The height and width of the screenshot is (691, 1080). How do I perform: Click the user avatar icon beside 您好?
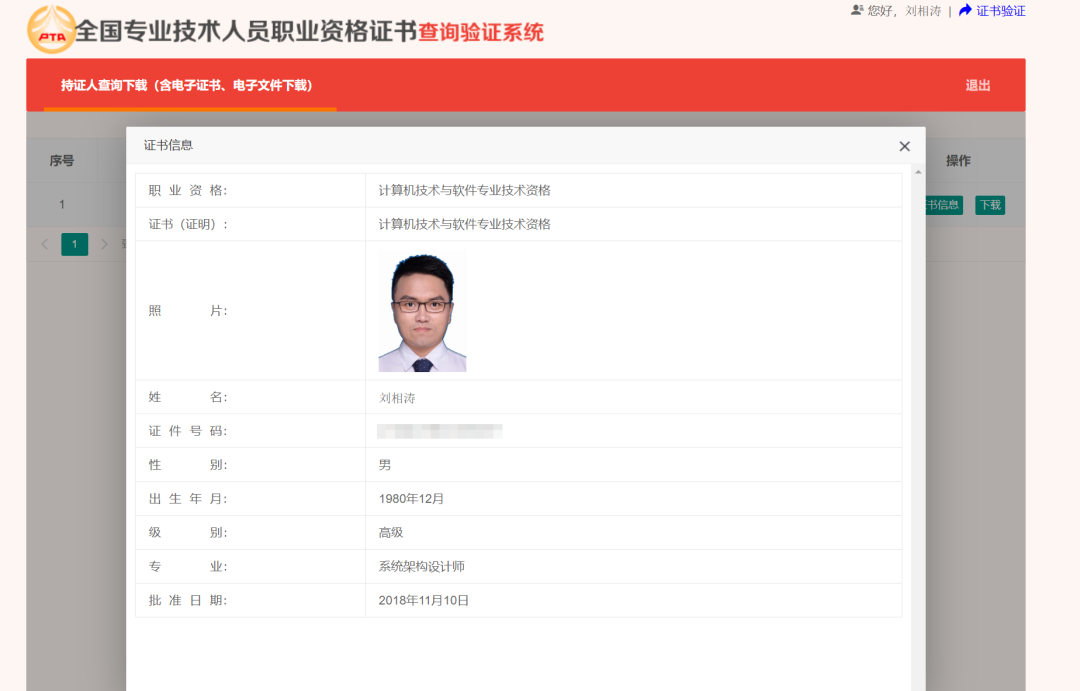(x=857, y=10)
